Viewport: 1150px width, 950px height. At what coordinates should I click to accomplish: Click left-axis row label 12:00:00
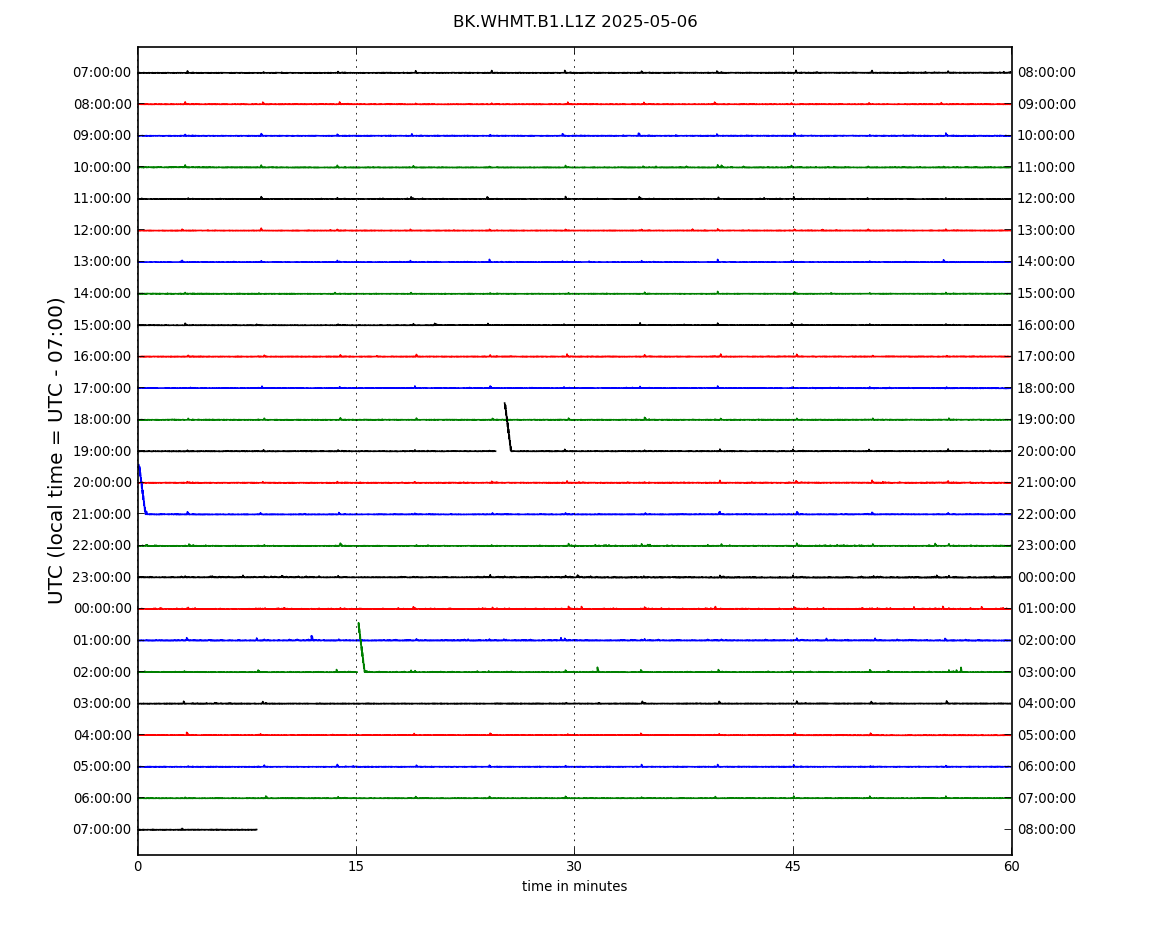point(103,230)
